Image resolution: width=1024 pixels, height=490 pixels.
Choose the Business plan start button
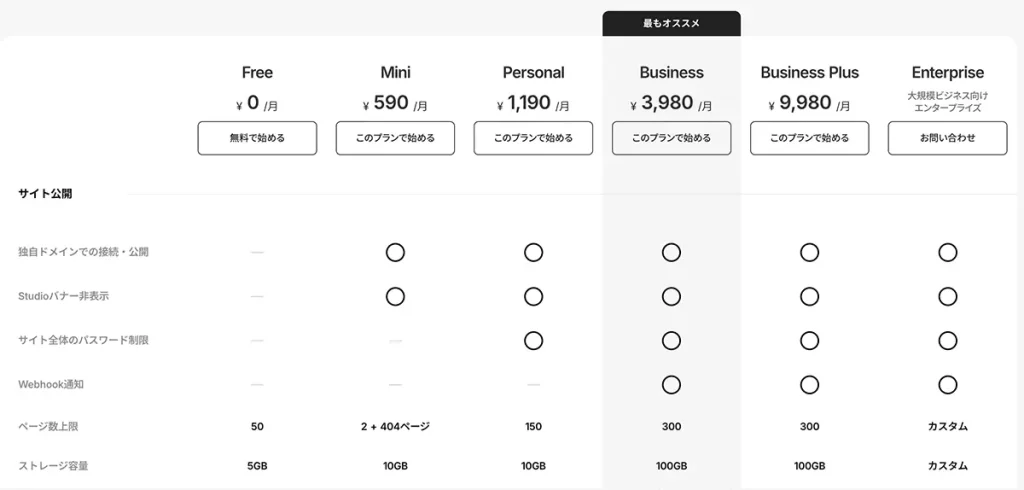[x=671, y=138]
